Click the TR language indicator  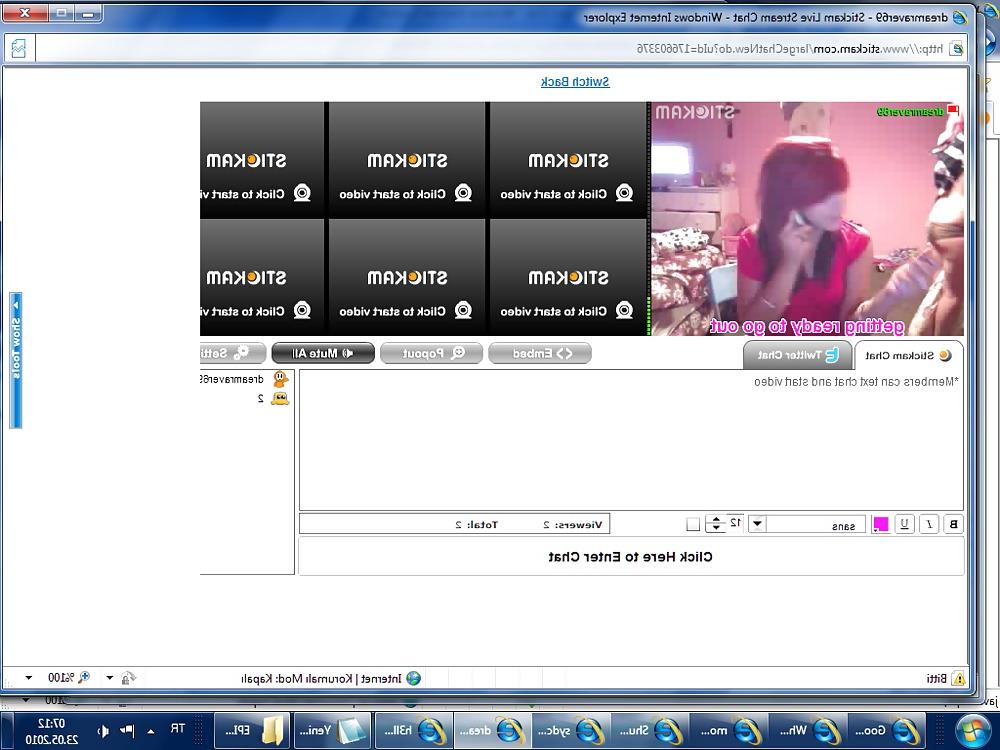178,728
